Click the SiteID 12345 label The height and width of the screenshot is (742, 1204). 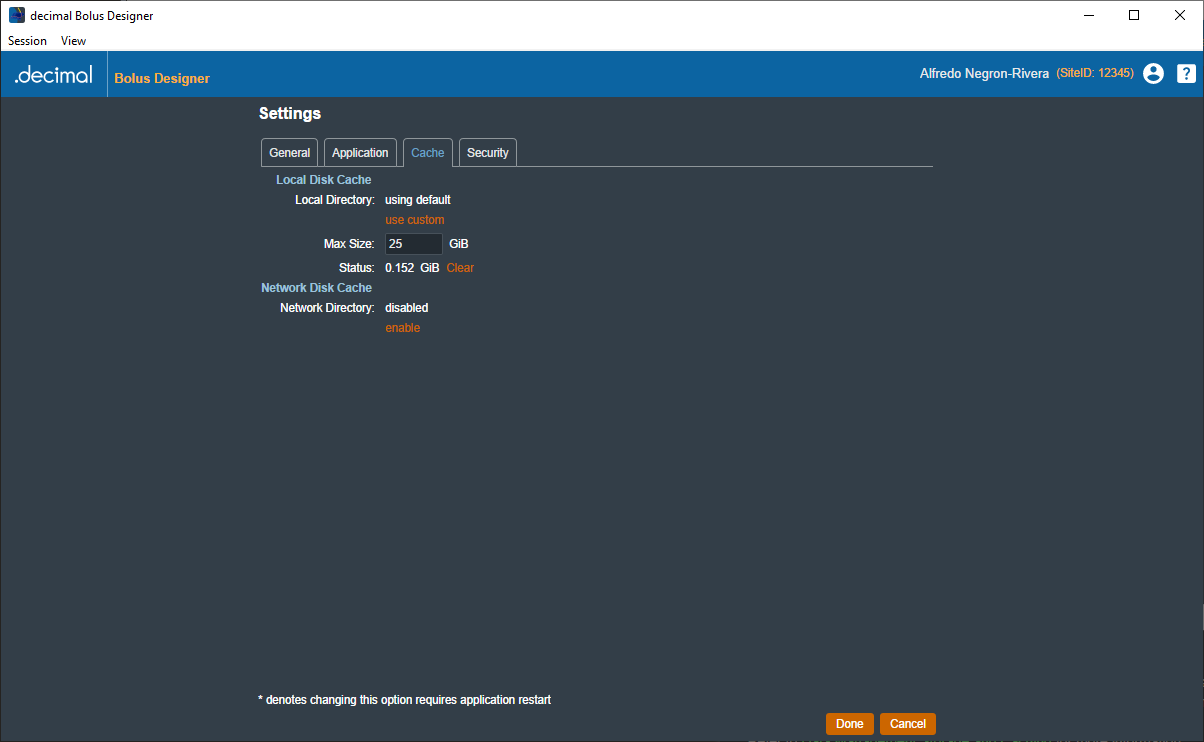1095,74
